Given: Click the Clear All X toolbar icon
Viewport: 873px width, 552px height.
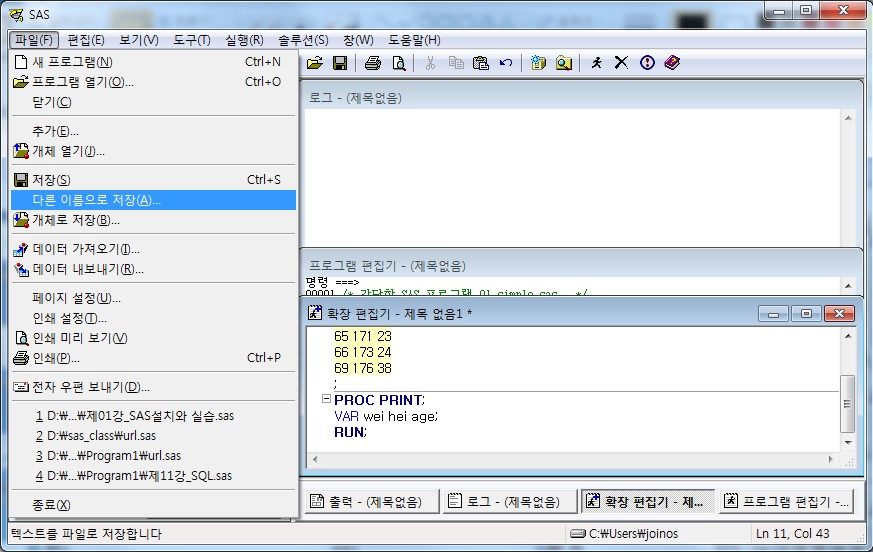Looking at the screenshot, I should click(x=621, y=63).
